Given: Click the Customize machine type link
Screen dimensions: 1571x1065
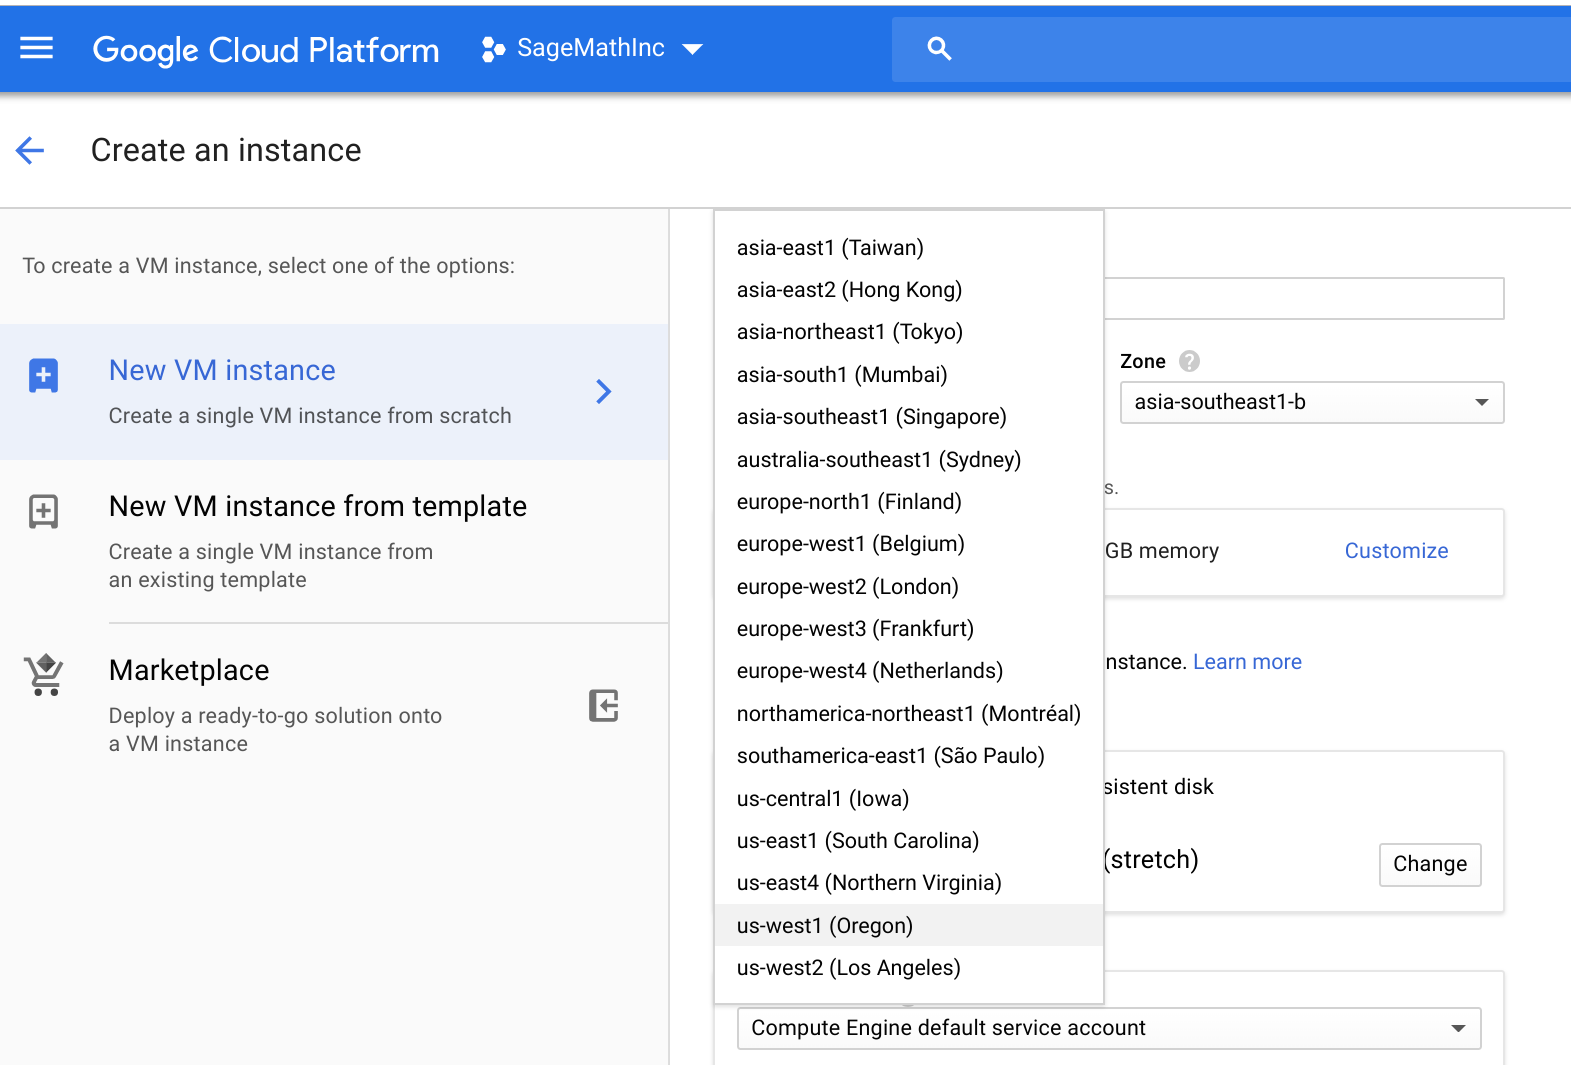Looking at the screenshot, I should 1396,551.
